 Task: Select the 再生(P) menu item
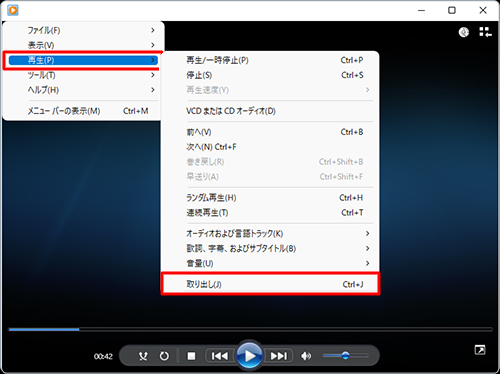click(83, 60)
